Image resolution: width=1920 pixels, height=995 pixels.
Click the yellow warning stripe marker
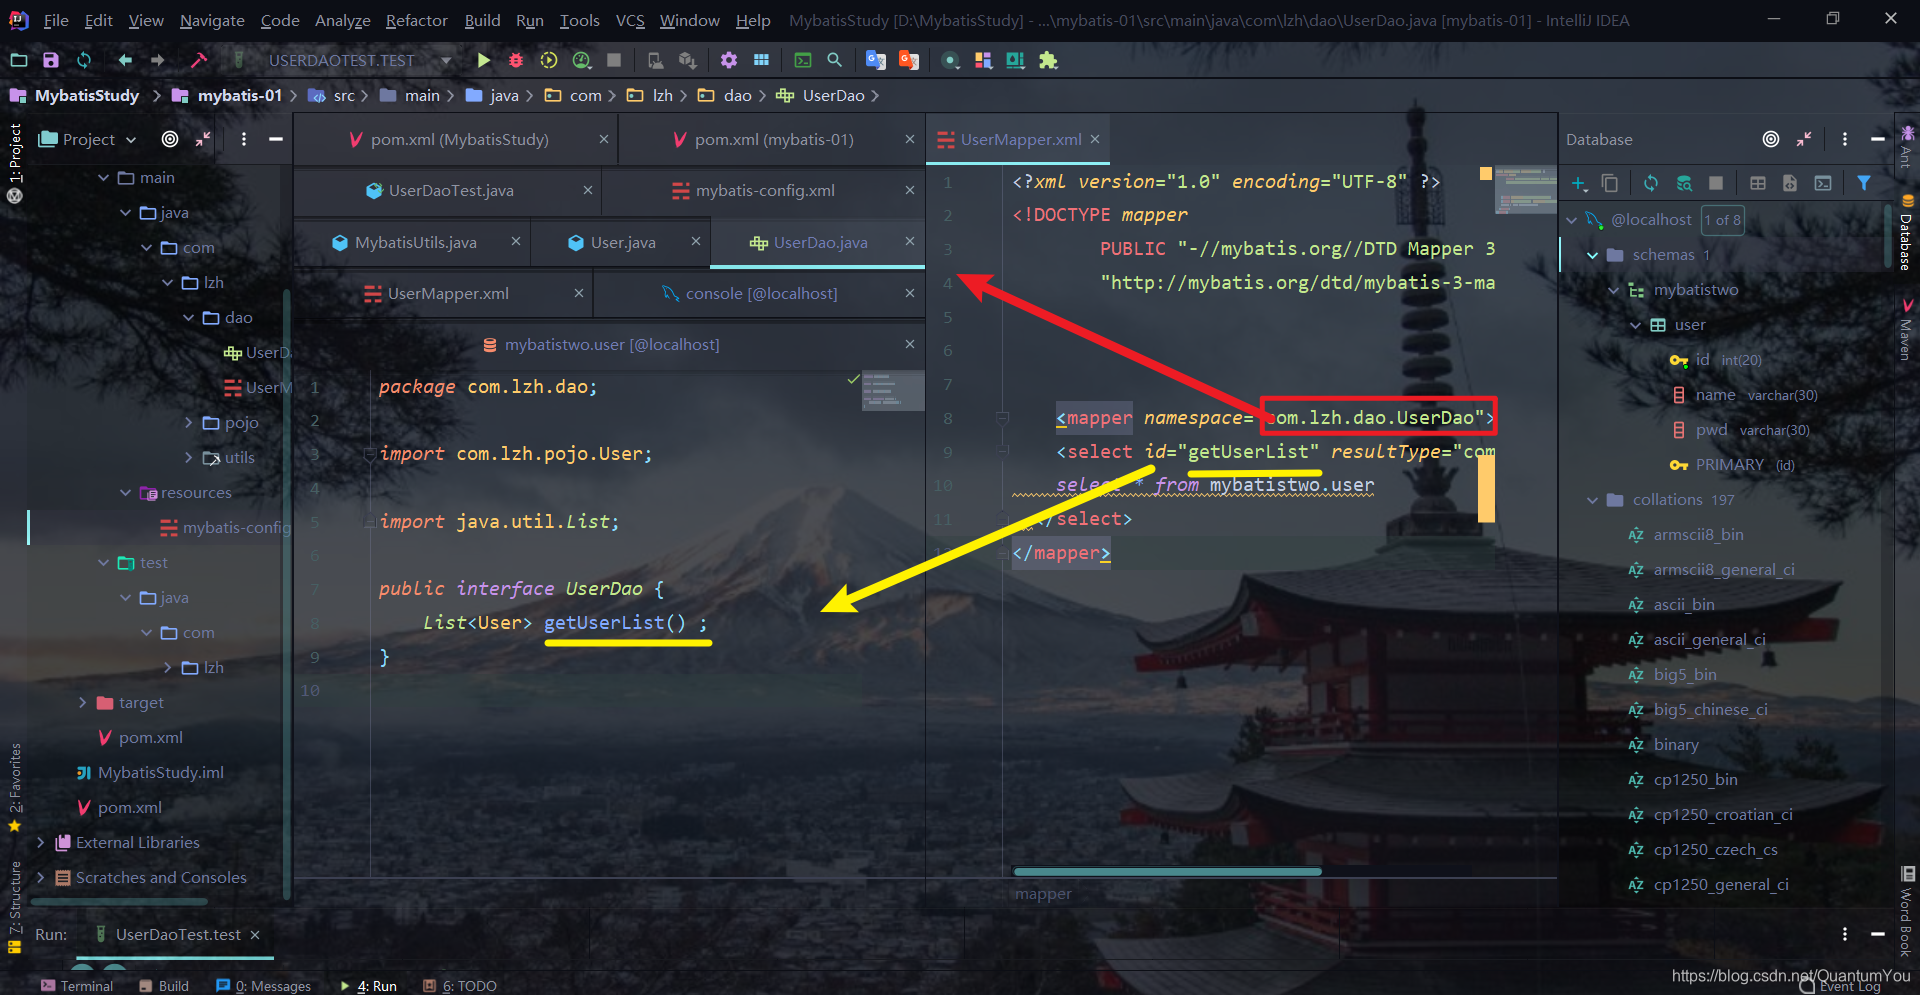tap(1486, 488)
